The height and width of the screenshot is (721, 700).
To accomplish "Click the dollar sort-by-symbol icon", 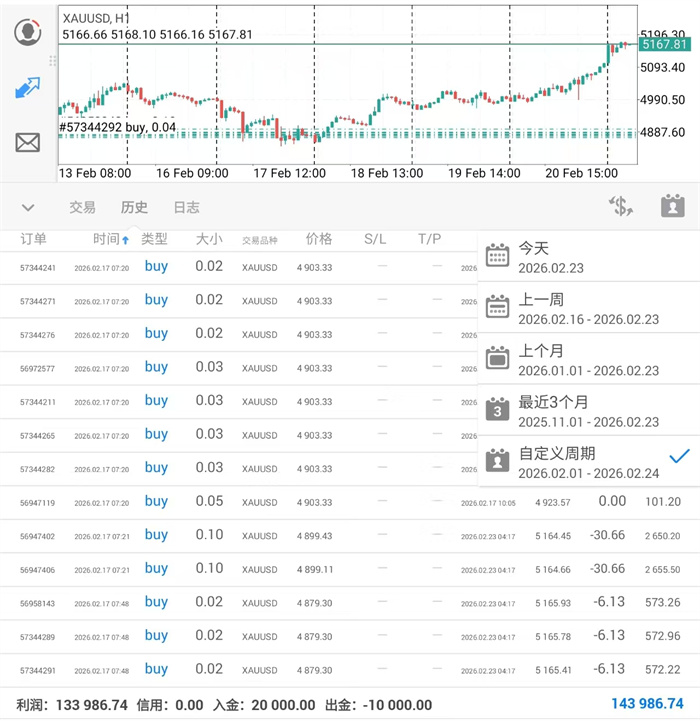I will (x=621, y=207).
